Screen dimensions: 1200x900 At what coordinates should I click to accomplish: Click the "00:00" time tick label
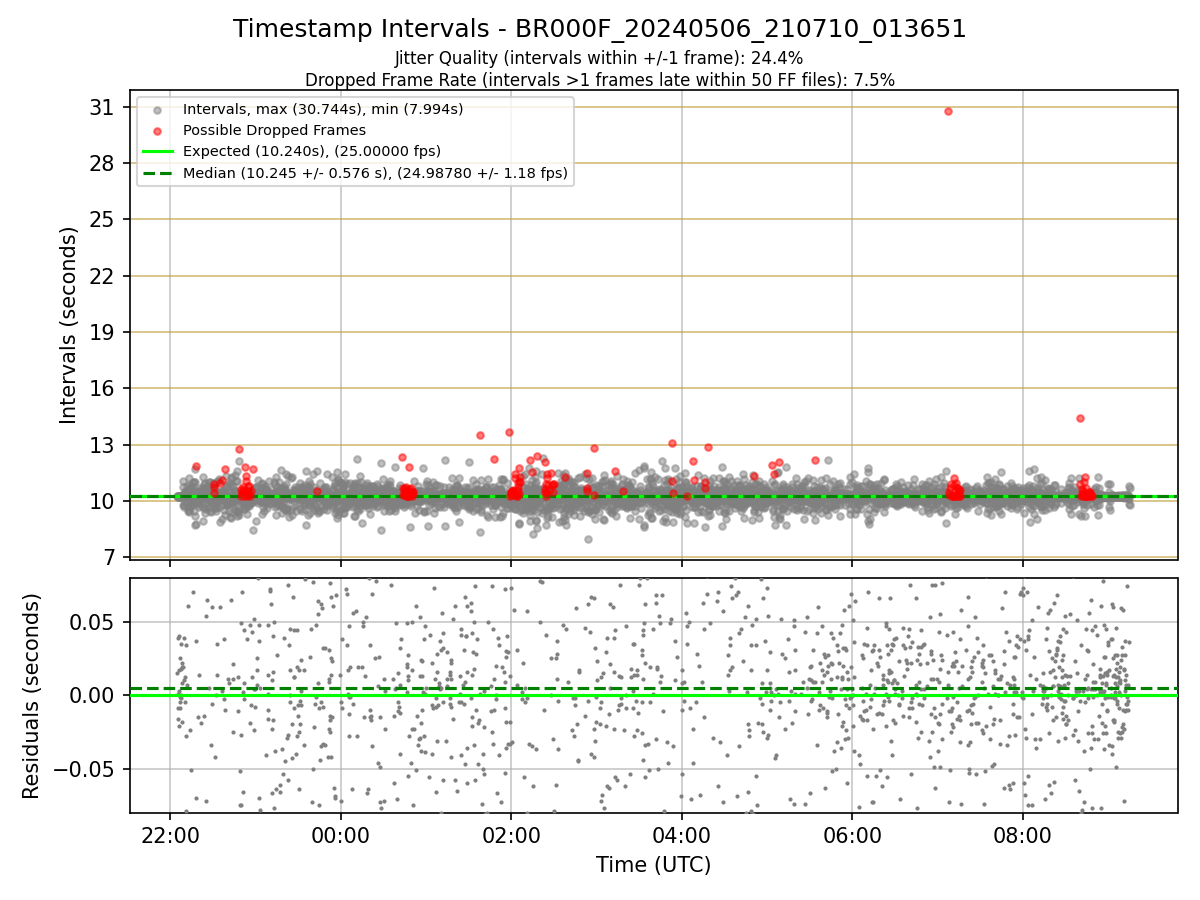click(341, 835)
